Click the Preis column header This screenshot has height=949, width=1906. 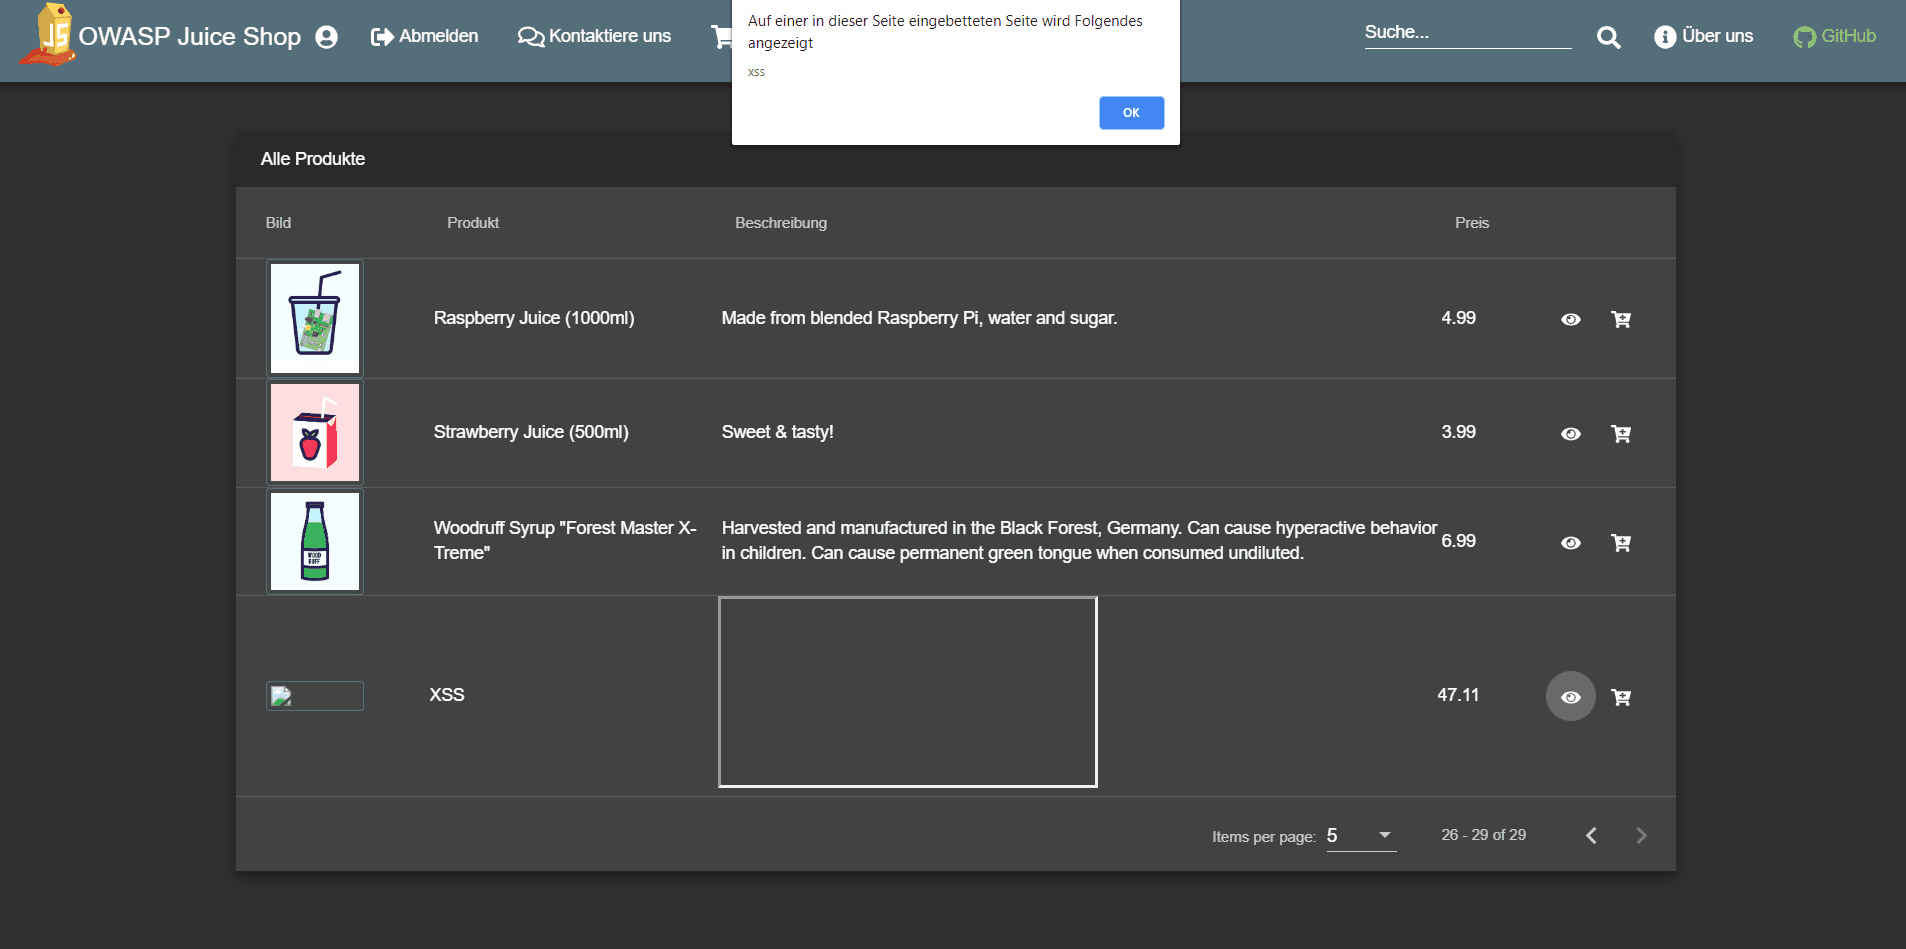(x=1472, y=223)
